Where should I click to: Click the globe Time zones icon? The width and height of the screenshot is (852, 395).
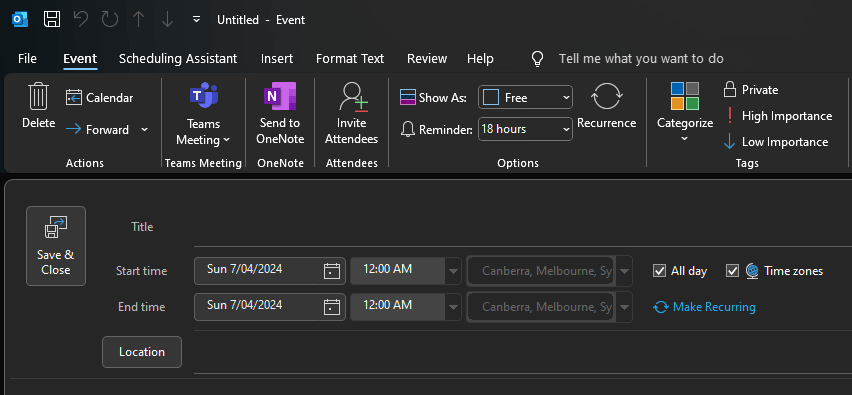752,271
